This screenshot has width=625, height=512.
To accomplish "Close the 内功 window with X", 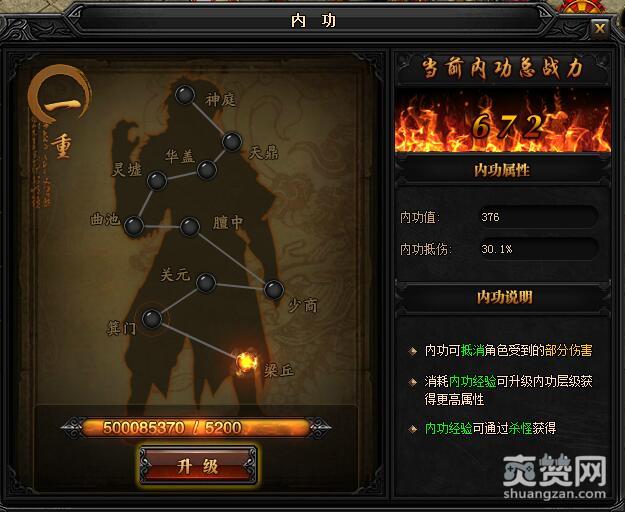I will point(599,29).
